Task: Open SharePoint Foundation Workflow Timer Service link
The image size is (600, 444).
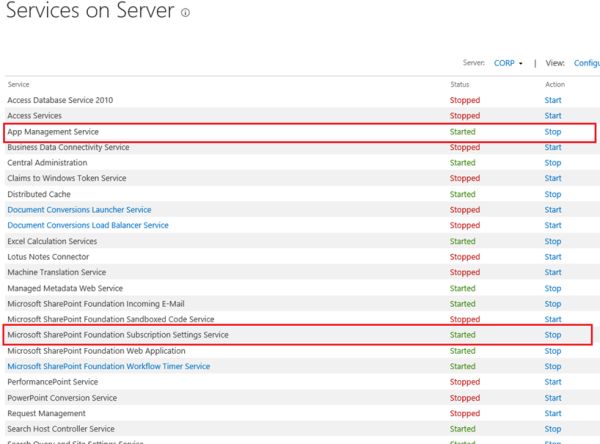Action: [x=109, y=366]
